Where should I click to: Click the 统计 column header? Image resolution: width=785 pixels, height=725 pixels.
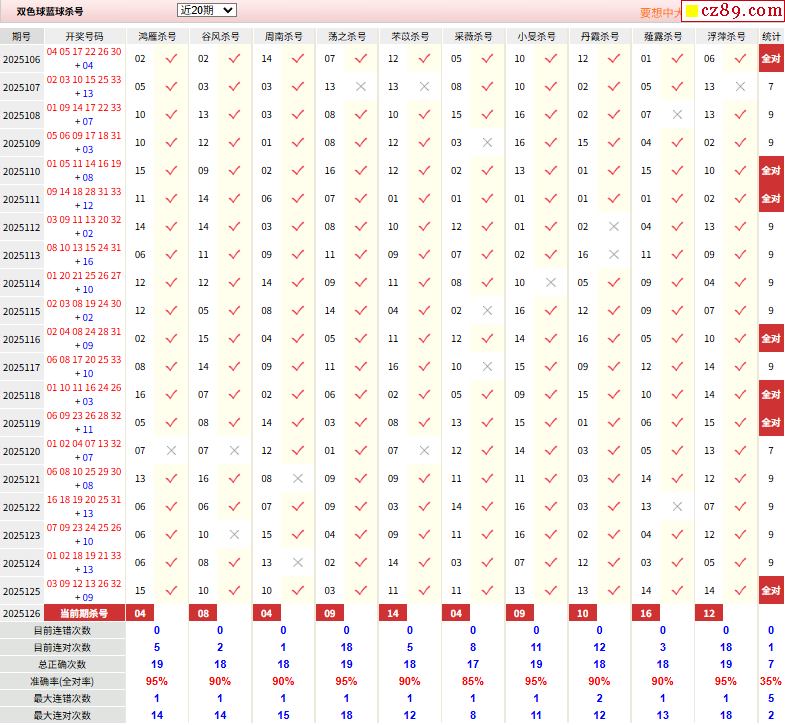pyautogui.click(x=771, y=37)
